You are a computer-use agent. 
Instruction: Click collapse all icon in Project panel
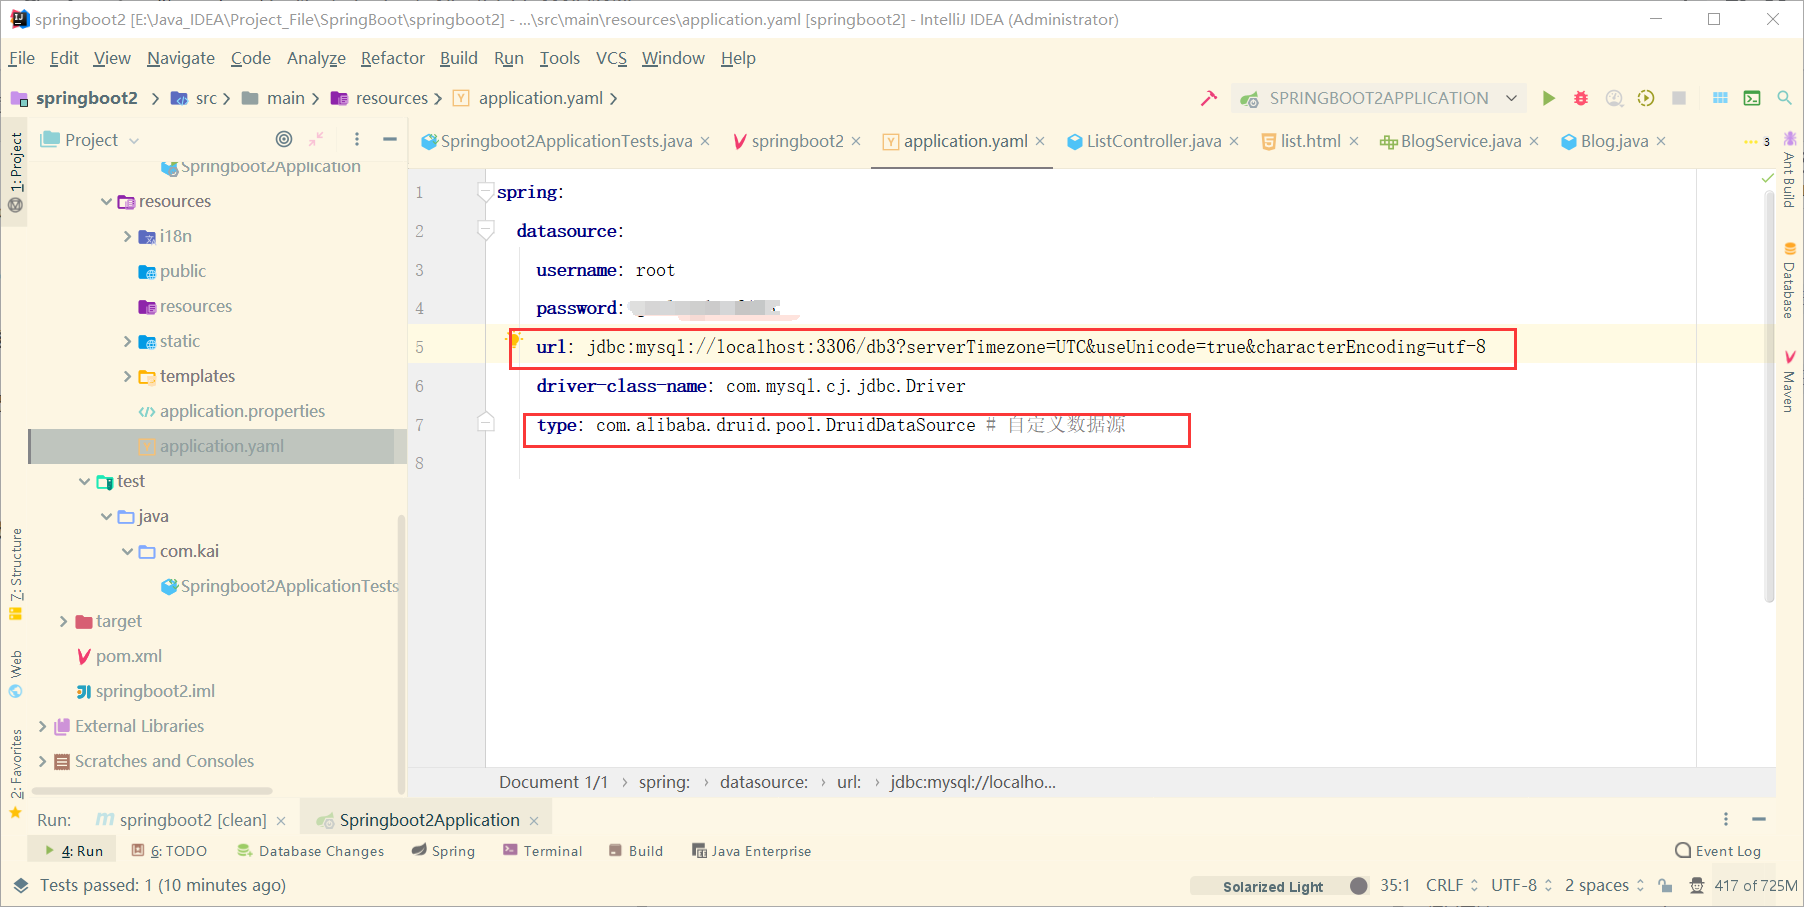[316, 139]
